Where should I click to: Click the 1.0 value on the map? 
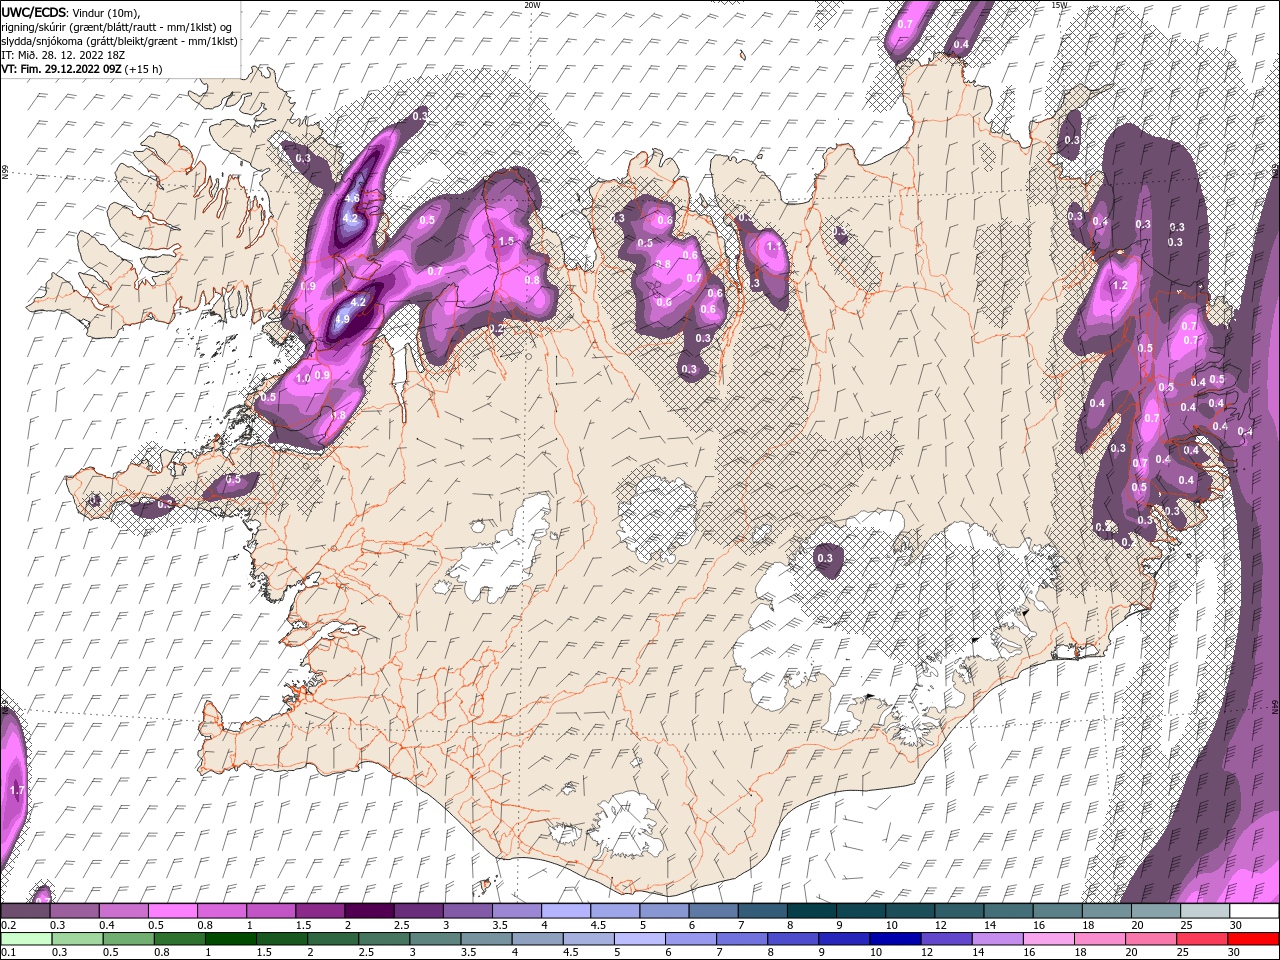pos(302,379)
